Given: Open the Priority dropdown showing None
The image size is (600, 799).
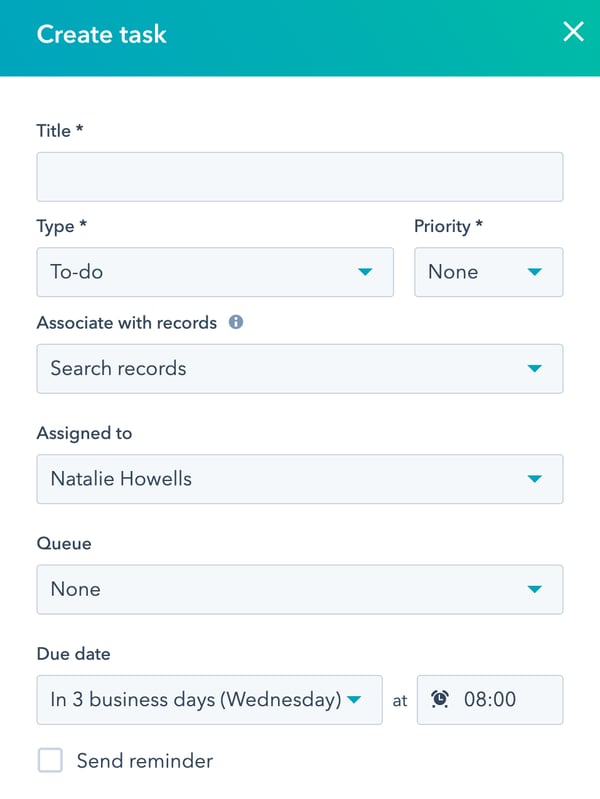Looking at the screenshot, I should pos(470,272).
